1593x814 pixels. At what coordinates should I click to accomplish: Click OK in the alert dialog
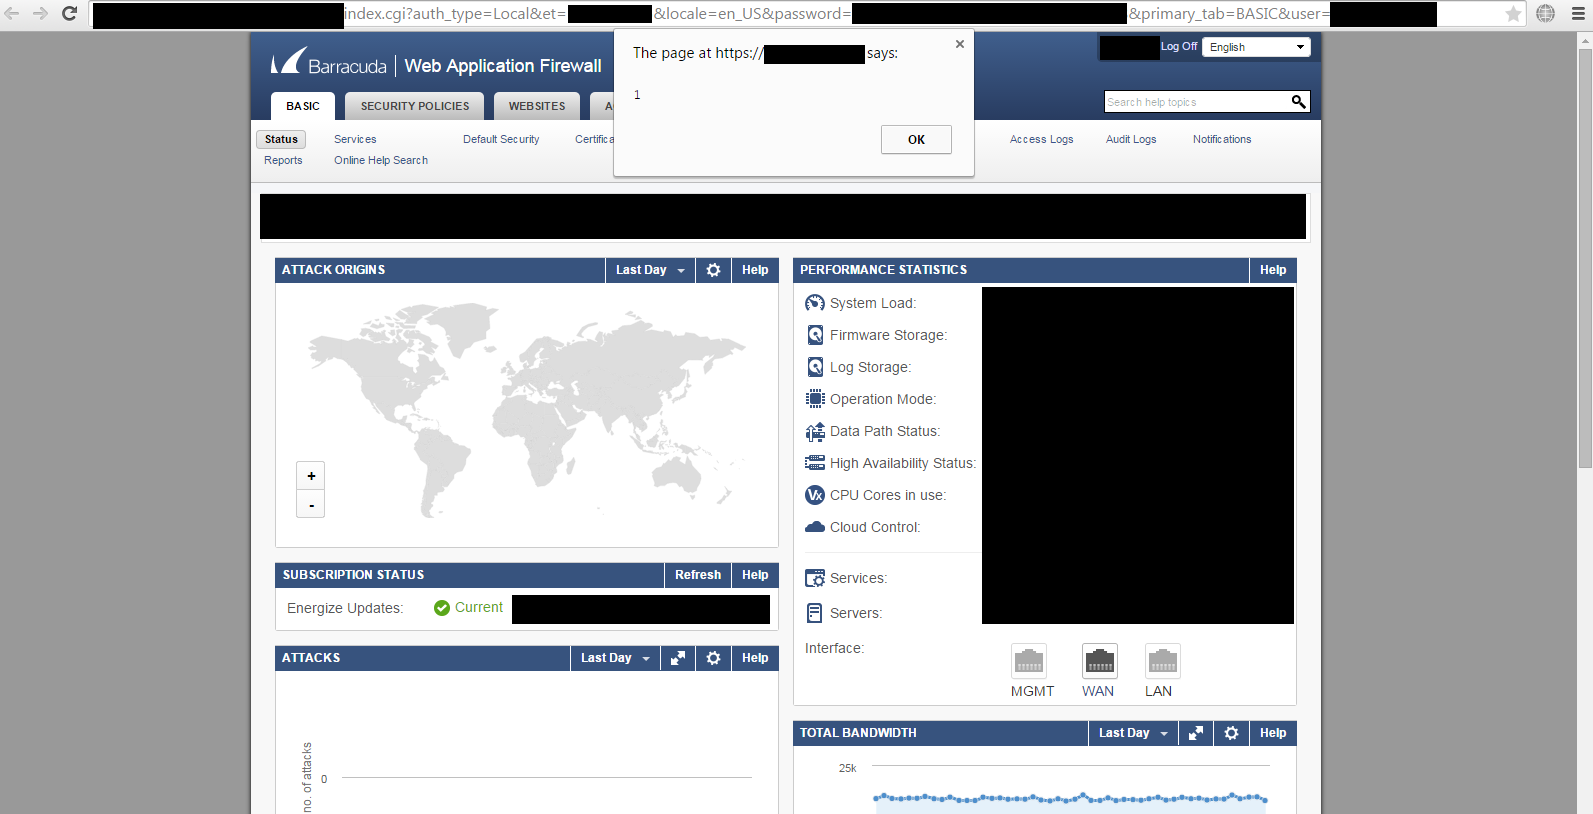tap(916, 139)
